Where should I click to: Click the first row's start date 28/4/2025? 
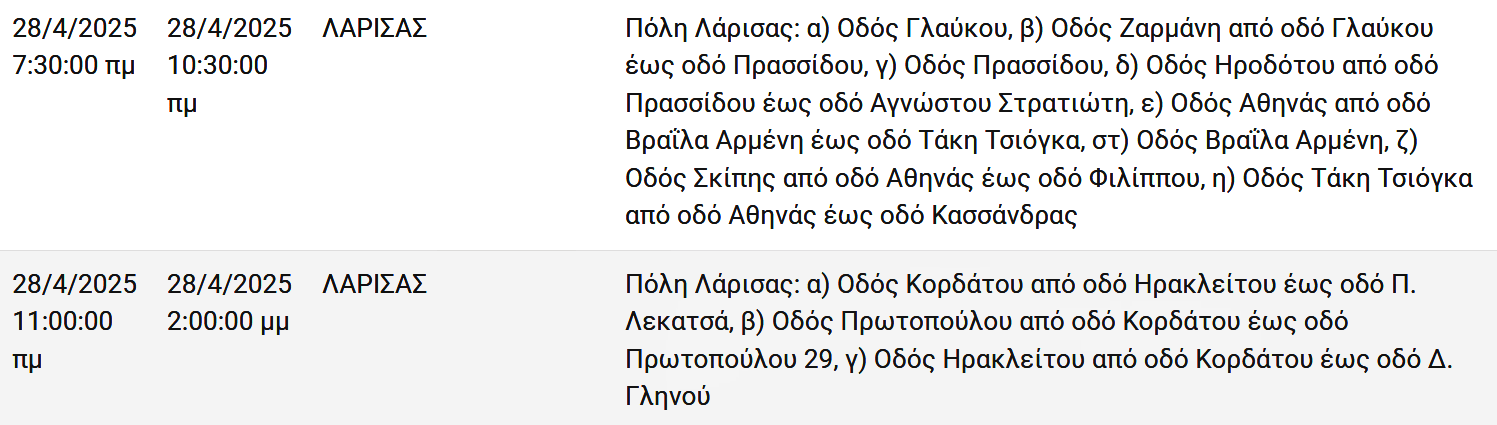(x=74, y=28)
